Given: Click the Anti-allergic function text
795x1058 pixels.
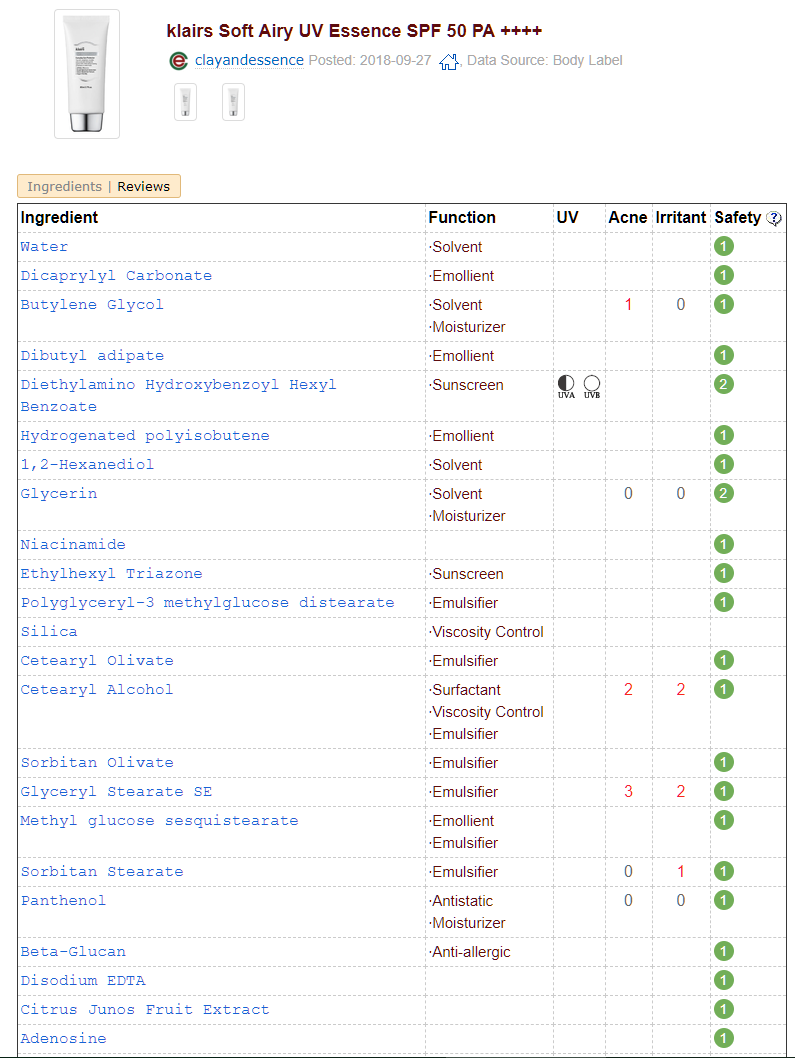Looking at the screenshot, I should pos(470,952).
